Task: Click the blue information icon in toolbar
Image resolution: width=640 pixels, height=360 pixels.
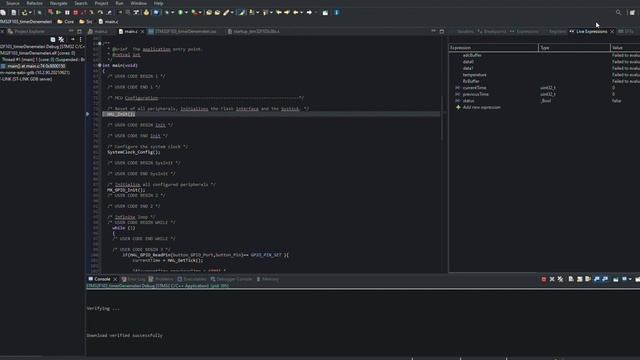Action: tap(336, 13)
